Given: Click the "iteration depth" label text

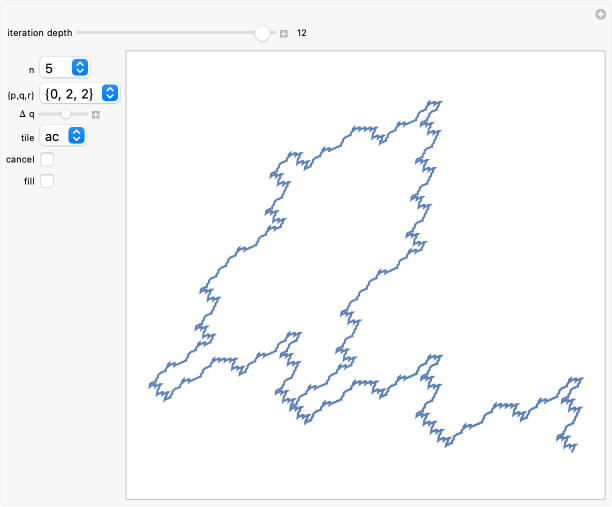Looking at the screenshot, I should [39, 33].
